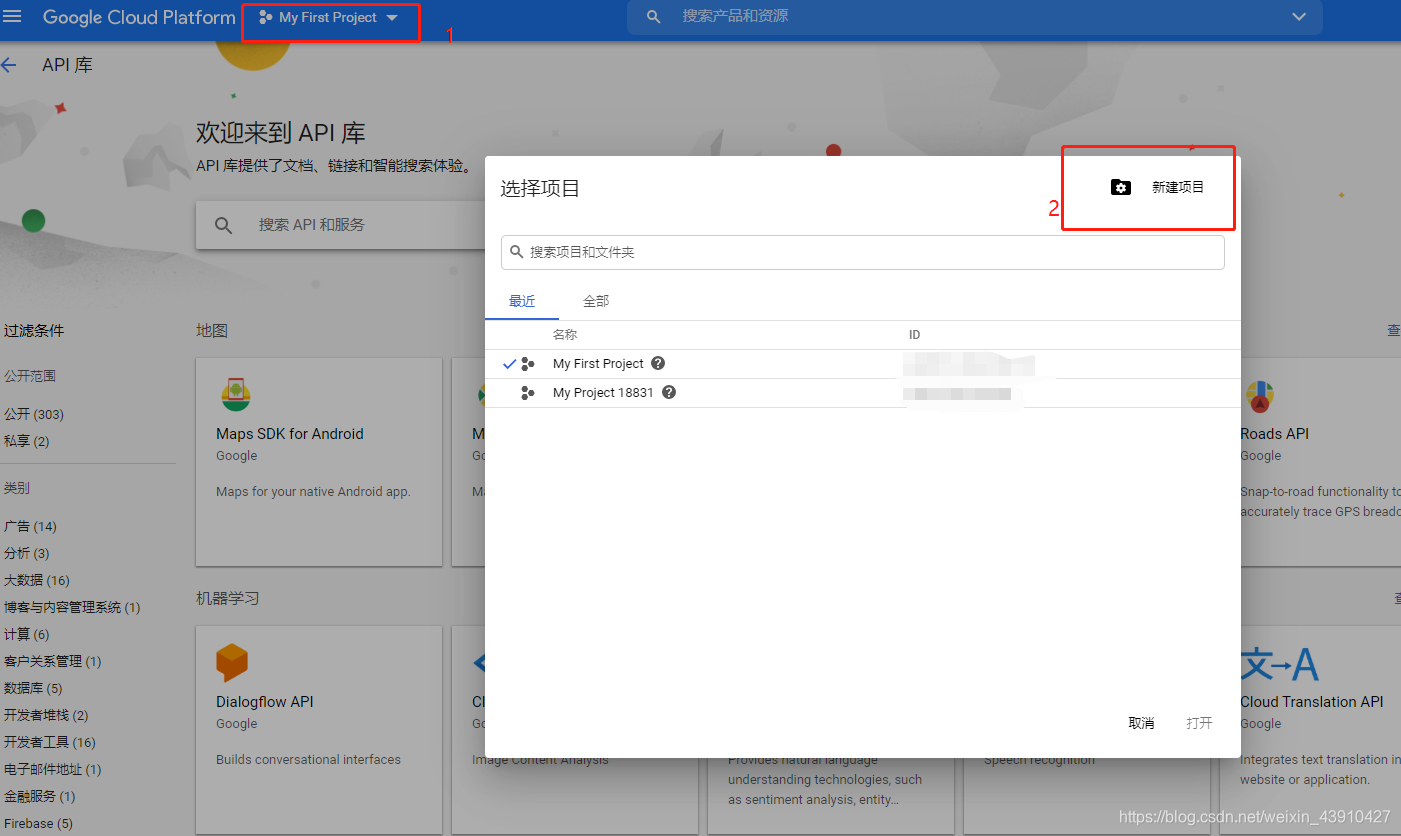Click the search icon in project dialog

517,252
